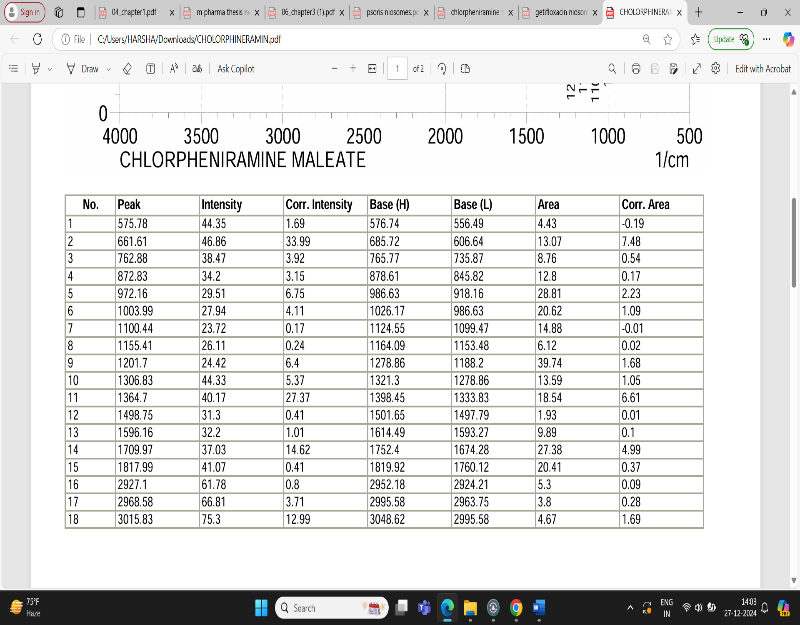Open the Favorites list

[695, 39]
